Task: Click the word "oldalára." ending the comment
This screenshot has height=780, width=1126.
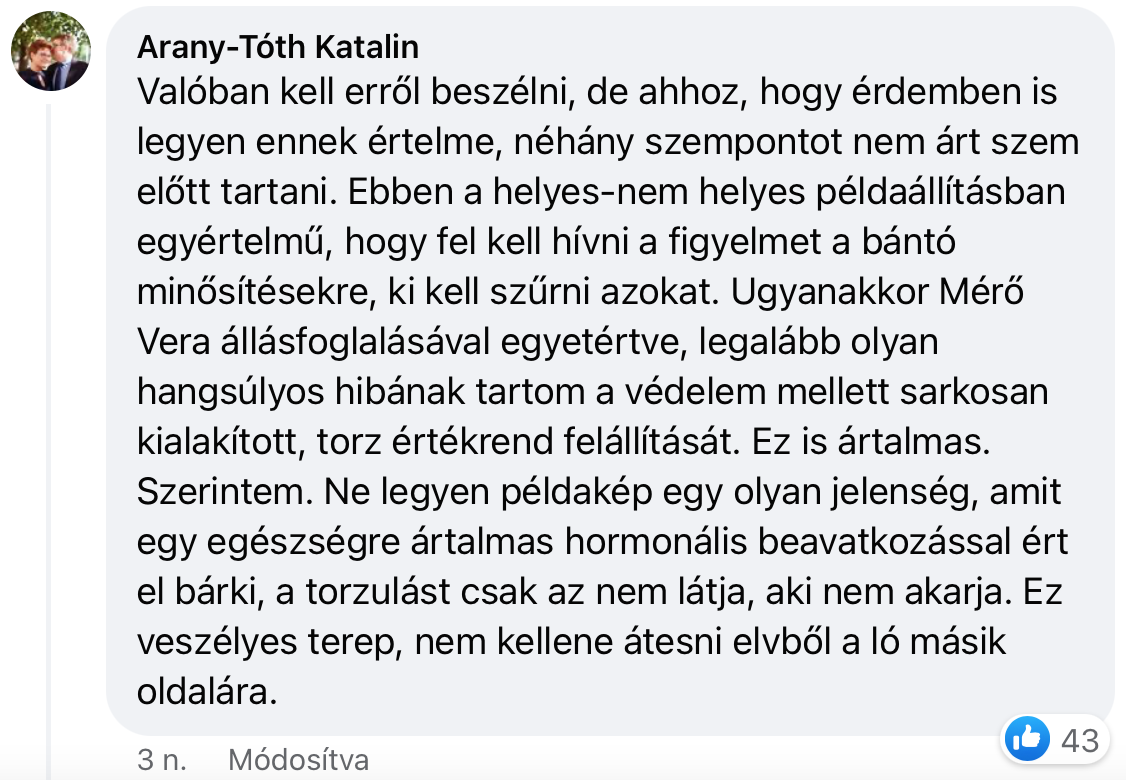Action: pos(204,692)
